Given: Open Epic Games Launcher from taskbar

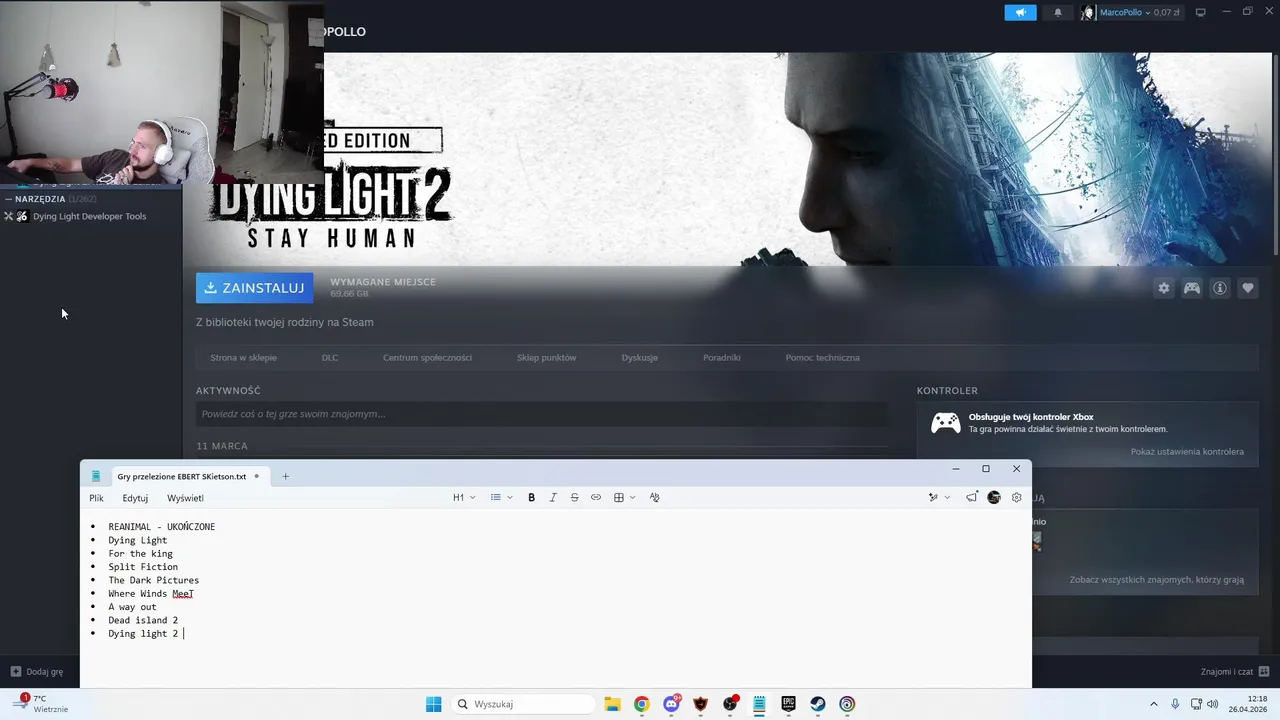Looking at the screenshot, I should point(788,704).
